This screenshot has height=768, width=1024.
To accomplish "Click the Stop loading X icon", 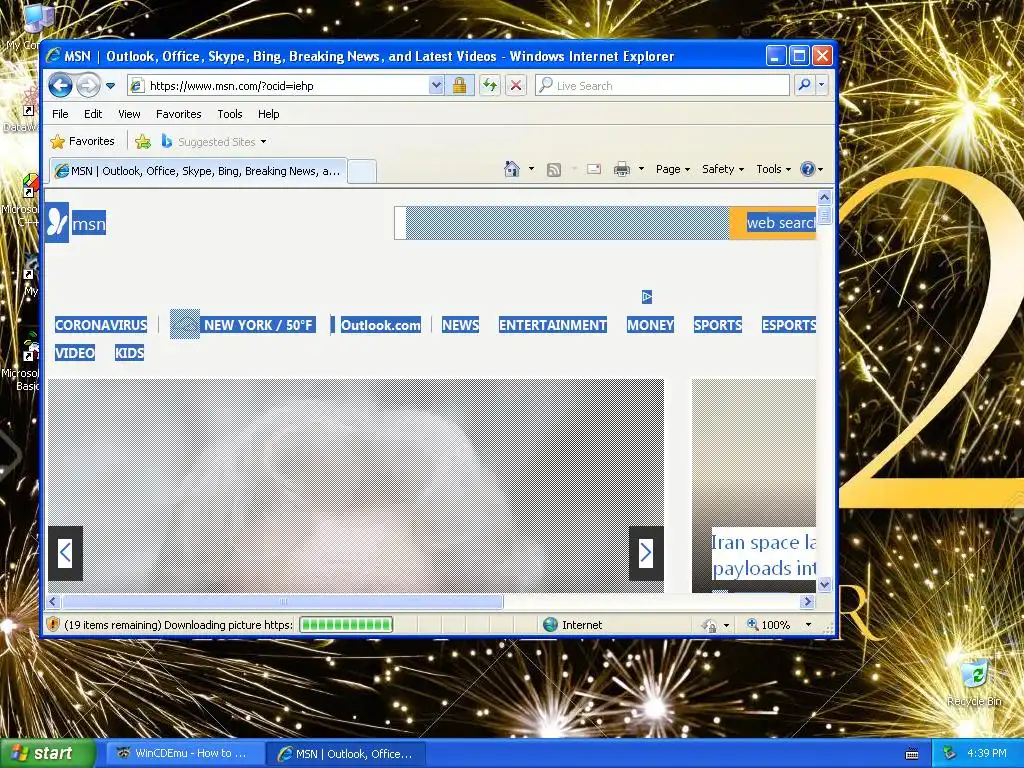I will click(x=516, y=86).
